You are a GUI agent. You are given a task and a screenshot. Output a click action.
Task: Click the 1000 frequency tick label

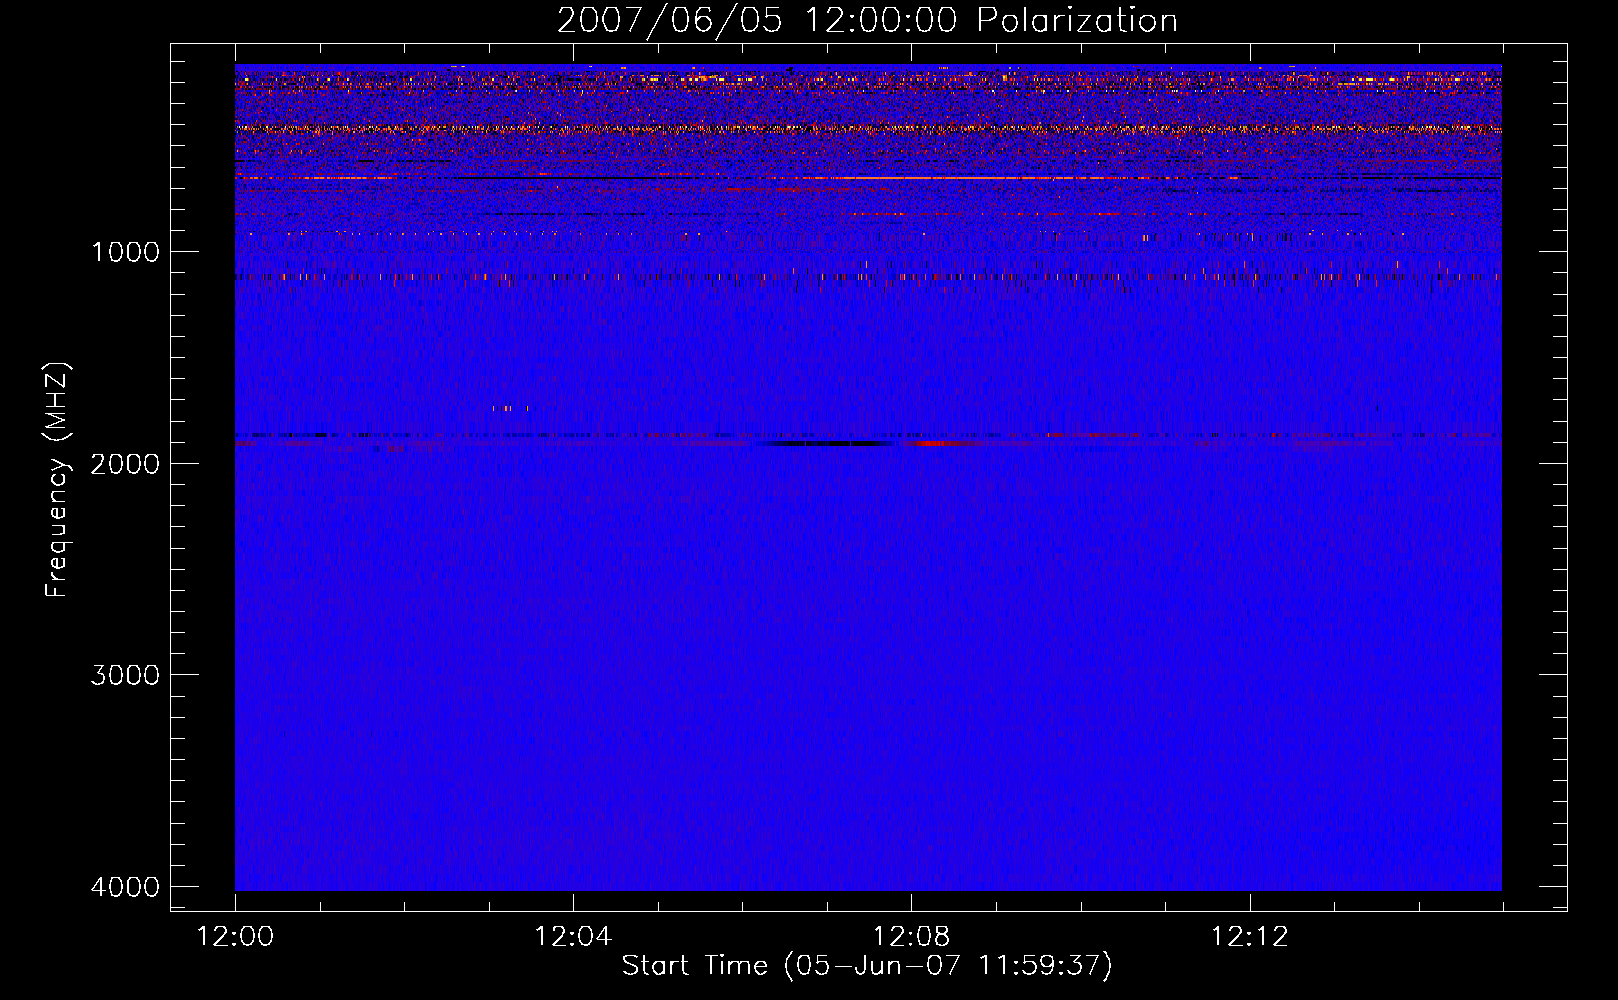(x=125, y=252)
